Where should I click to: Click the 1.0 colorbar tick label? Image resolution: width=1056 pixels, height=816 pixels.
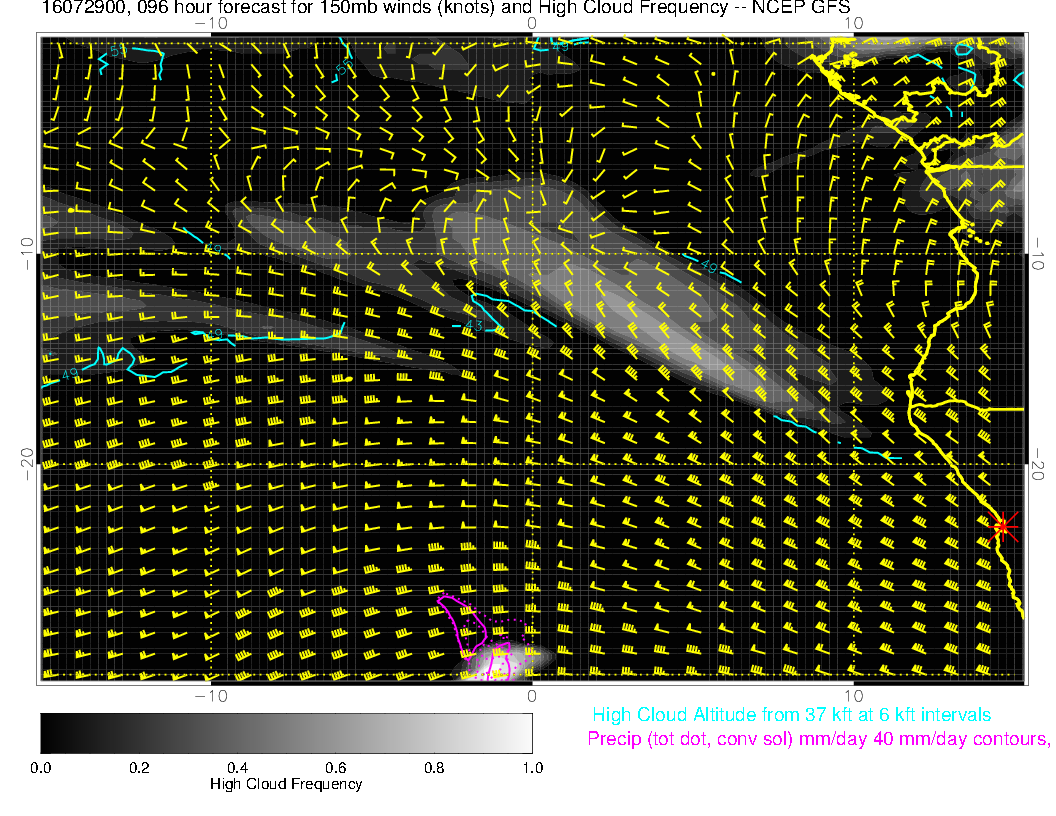pos(531,767)
